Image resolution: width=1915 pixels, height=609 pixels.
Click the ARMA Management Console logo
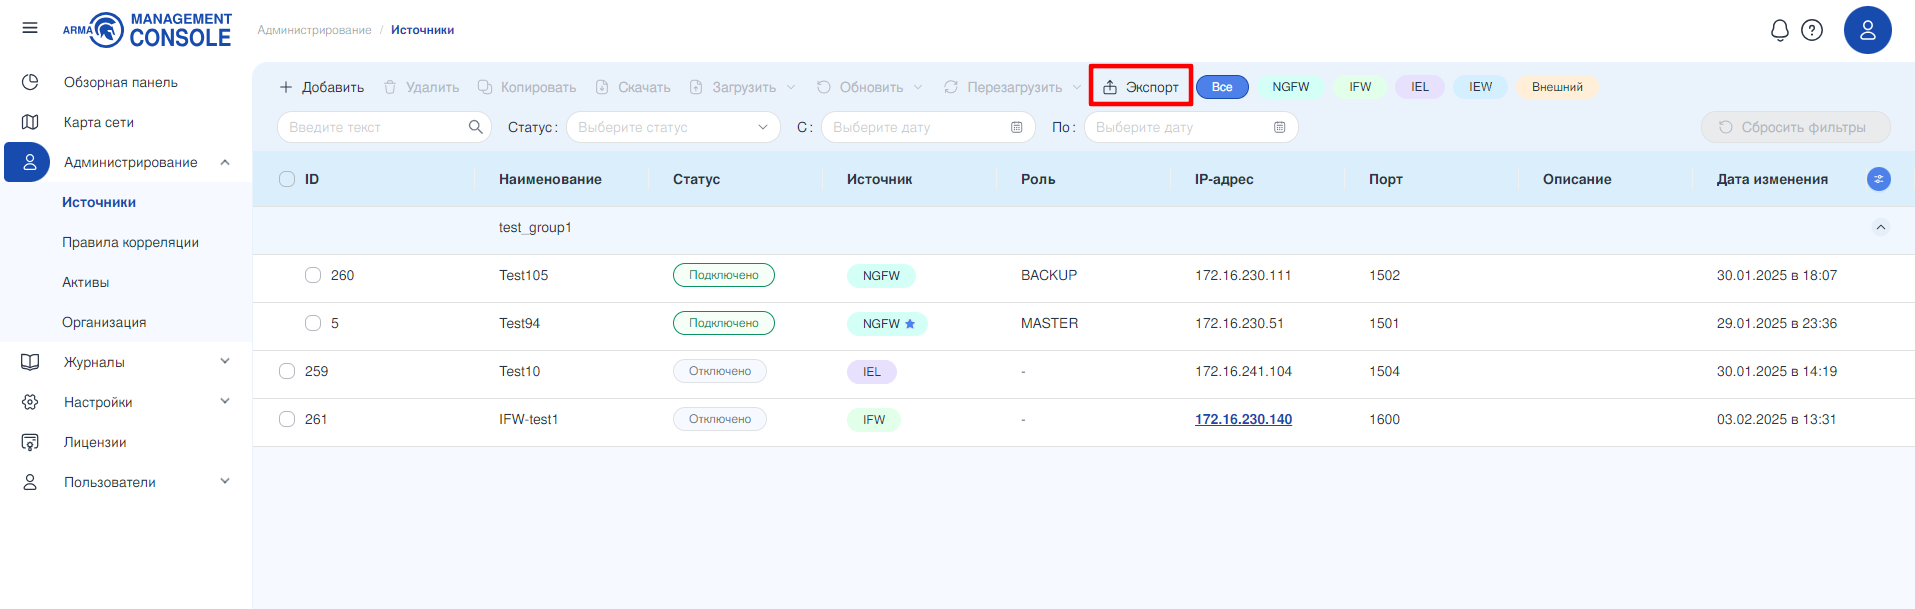[147, 30]
